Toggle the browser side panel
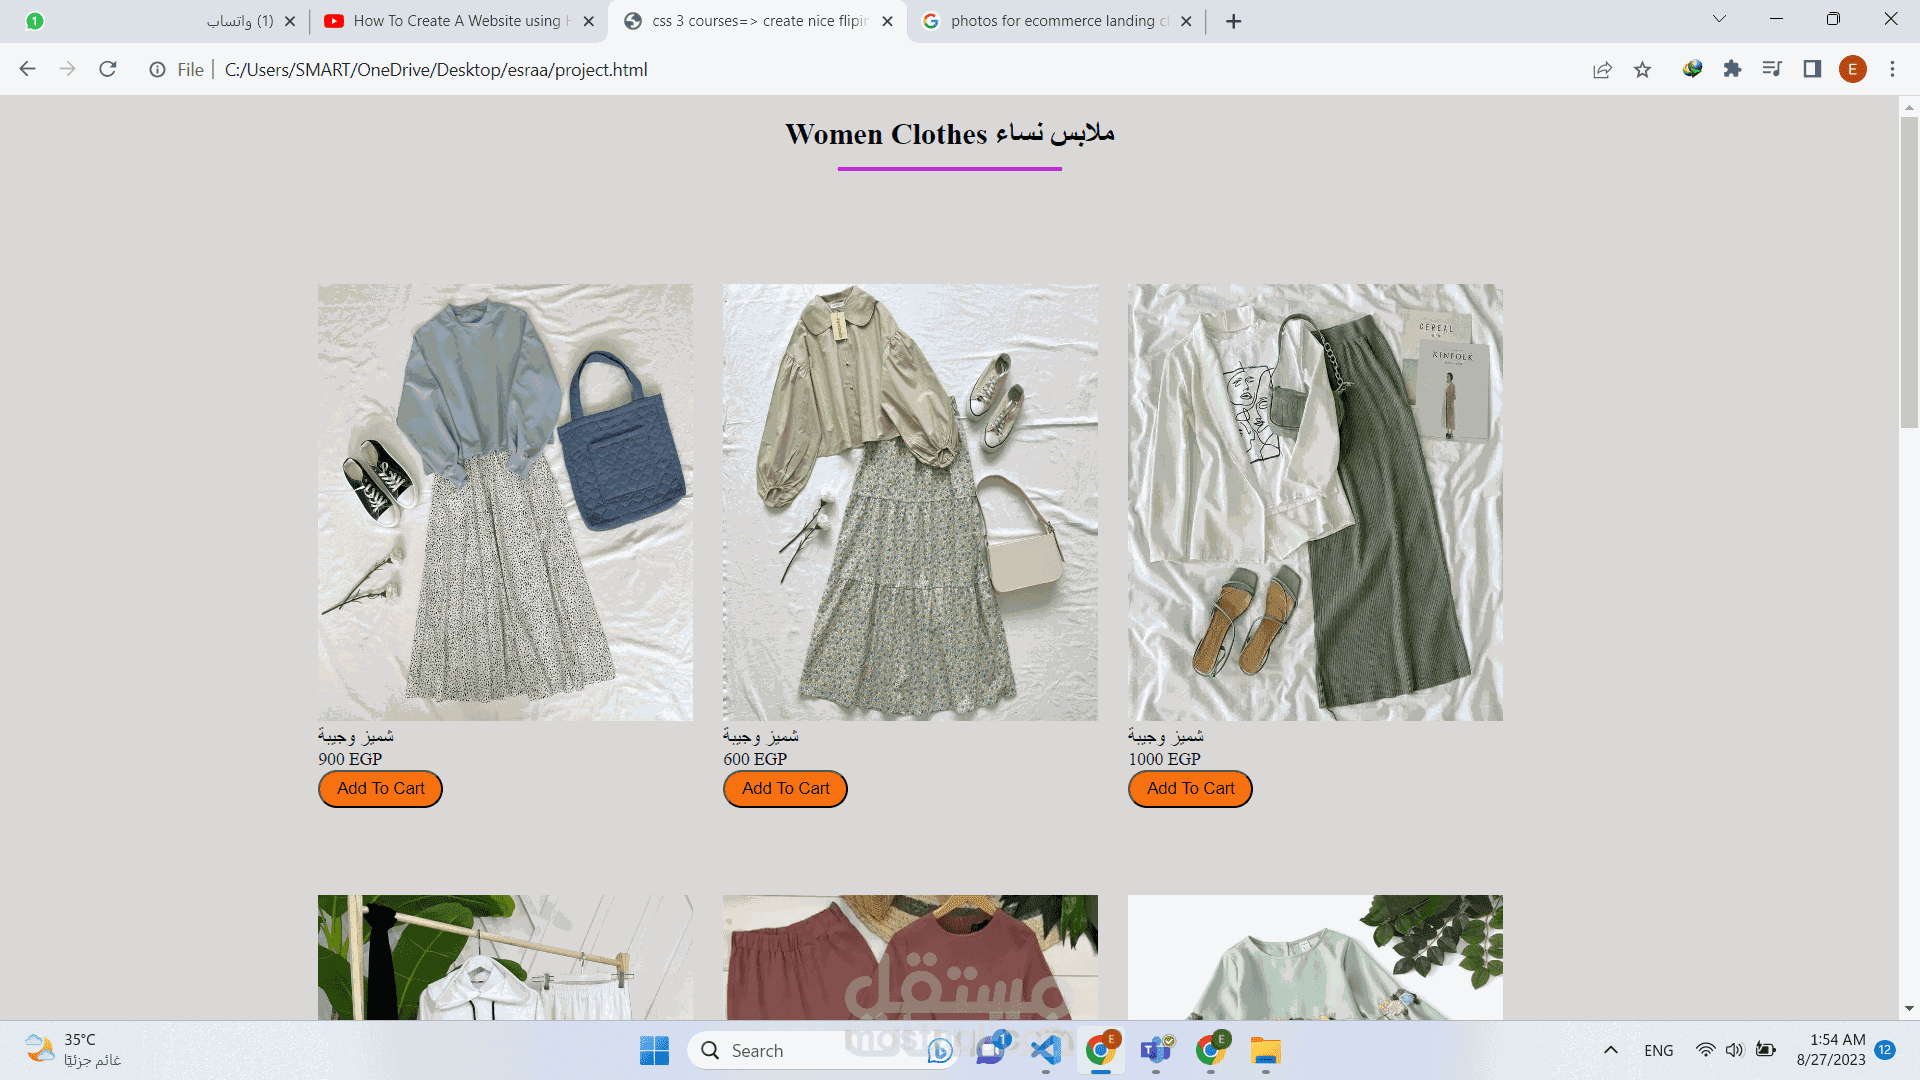 (1812, 69)
